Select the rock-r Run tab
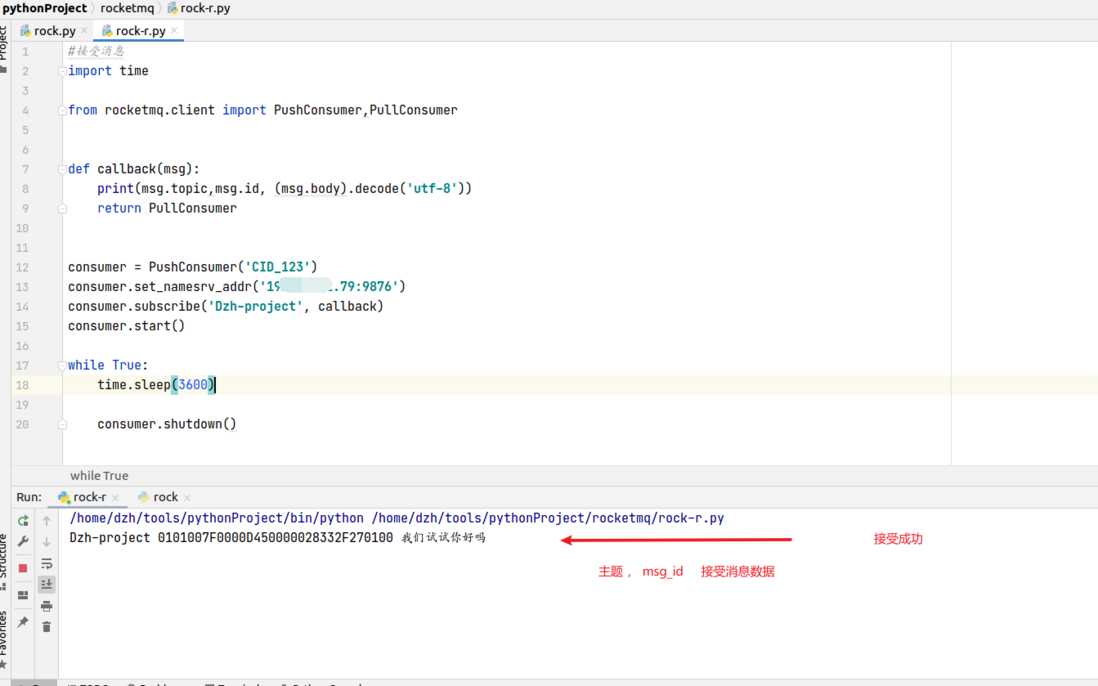 [90, 497]
